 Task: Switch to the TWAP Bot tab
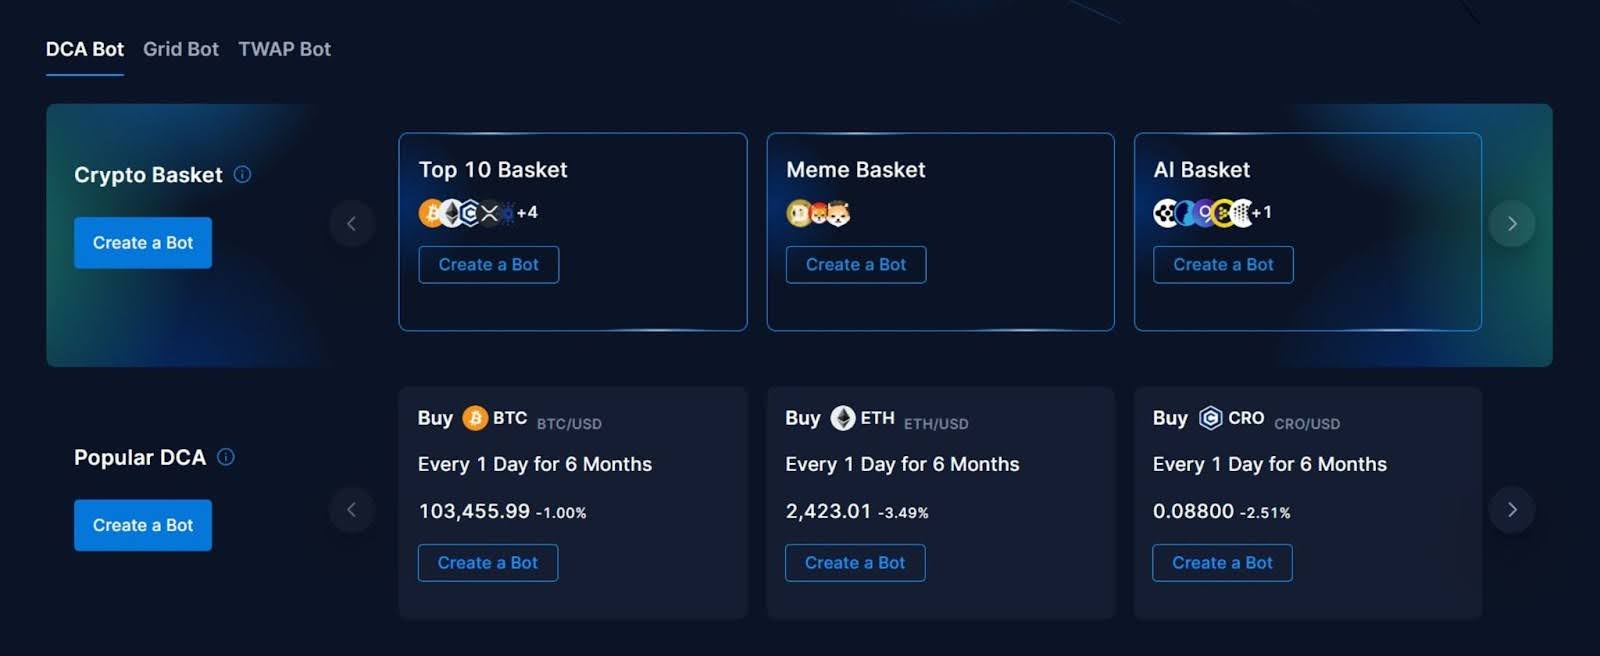click(284, 49)
